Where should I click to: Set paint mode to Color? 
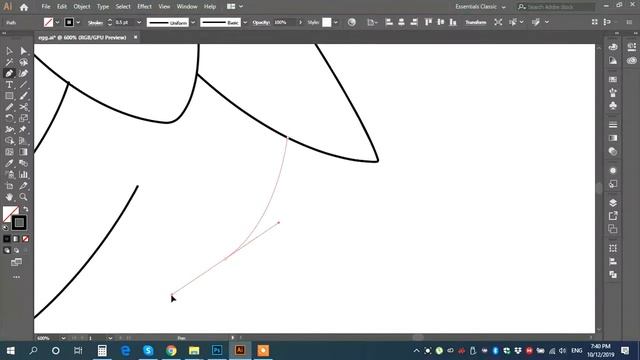(x=7, y=239)
